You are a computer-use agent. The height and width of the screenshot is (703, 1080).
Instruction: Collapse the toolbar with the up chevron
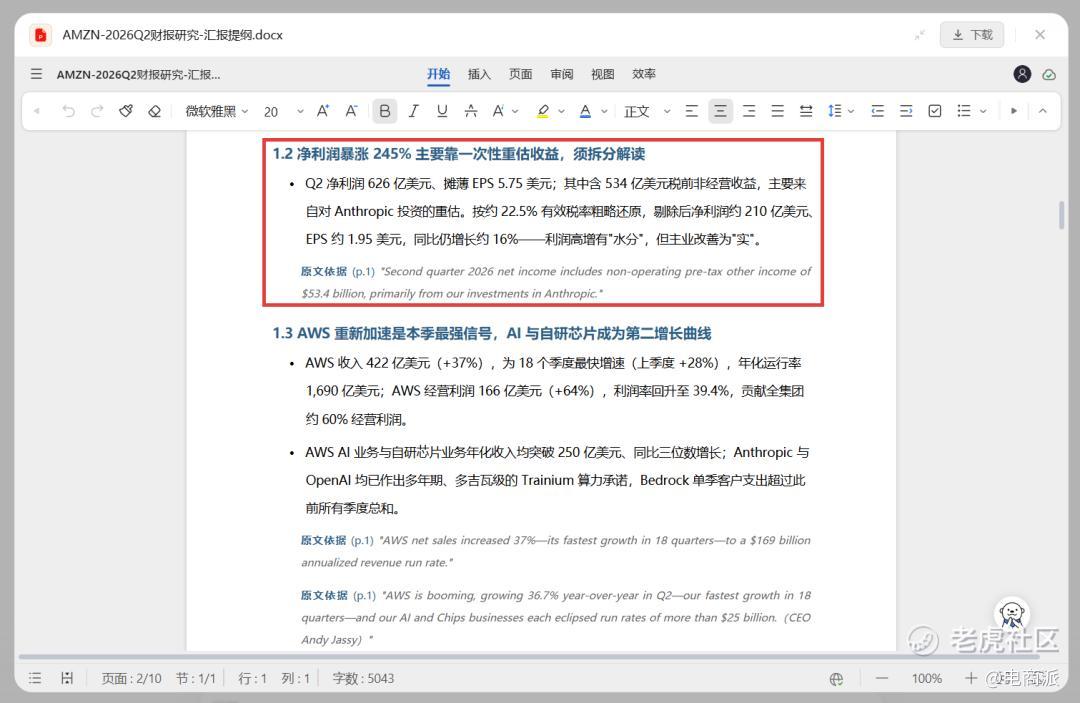pos(1043,111)
